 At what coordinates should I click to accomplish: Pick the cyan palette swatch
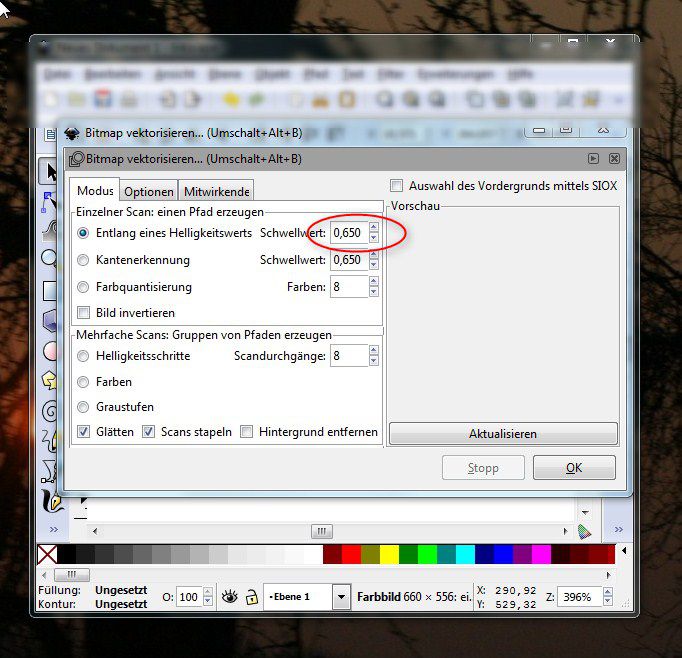click(465, 554)
